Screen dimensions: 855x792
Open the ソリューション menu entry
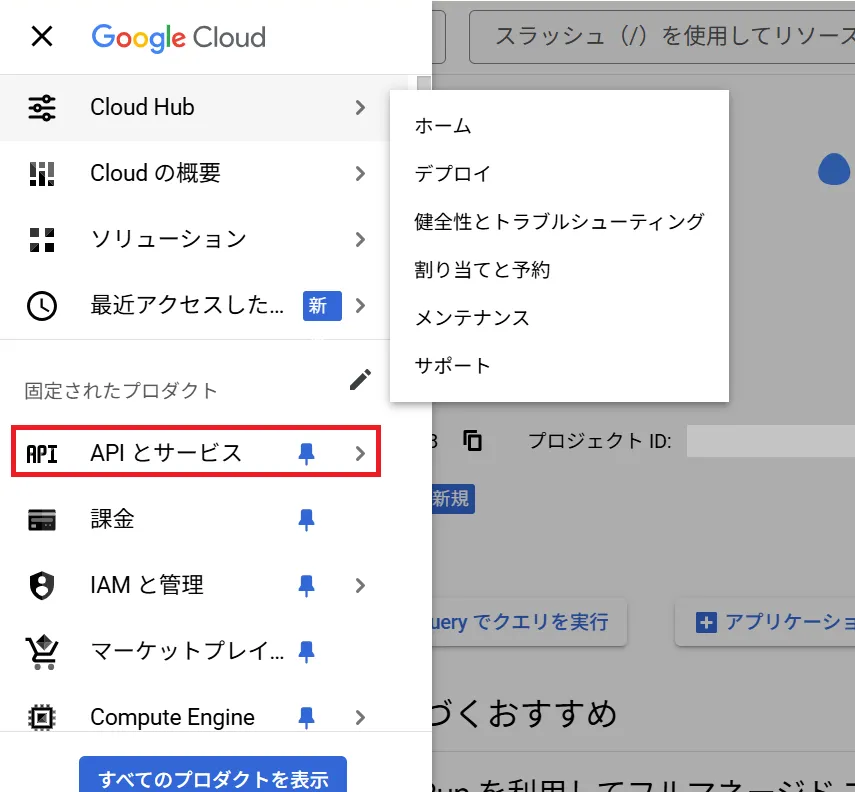[x=196, y=239]
